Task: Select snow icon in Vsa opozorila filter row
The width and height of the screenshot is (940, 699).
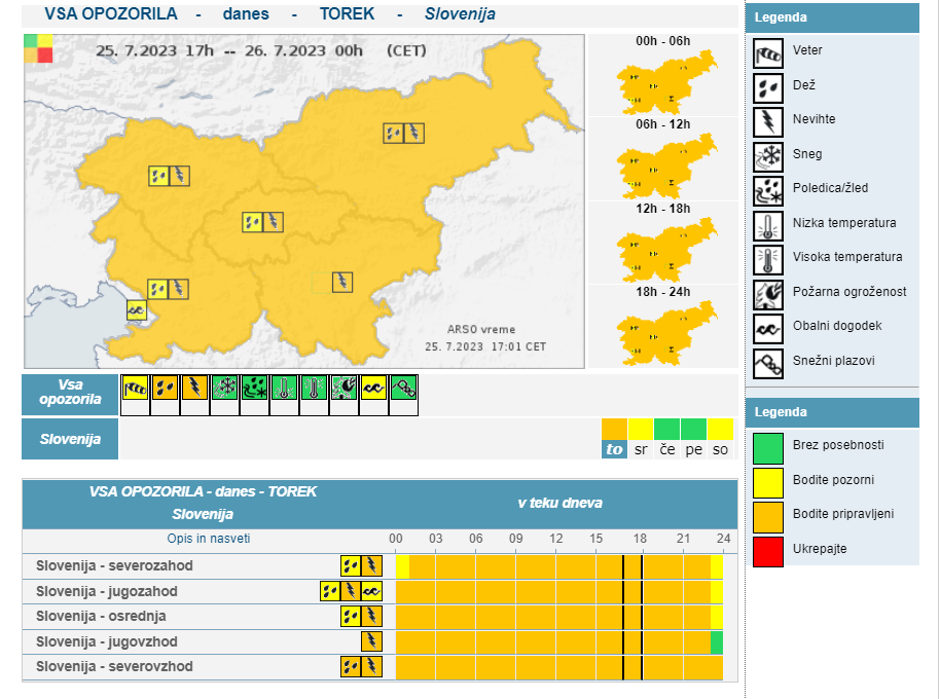Action: click(x=224, y=388)
